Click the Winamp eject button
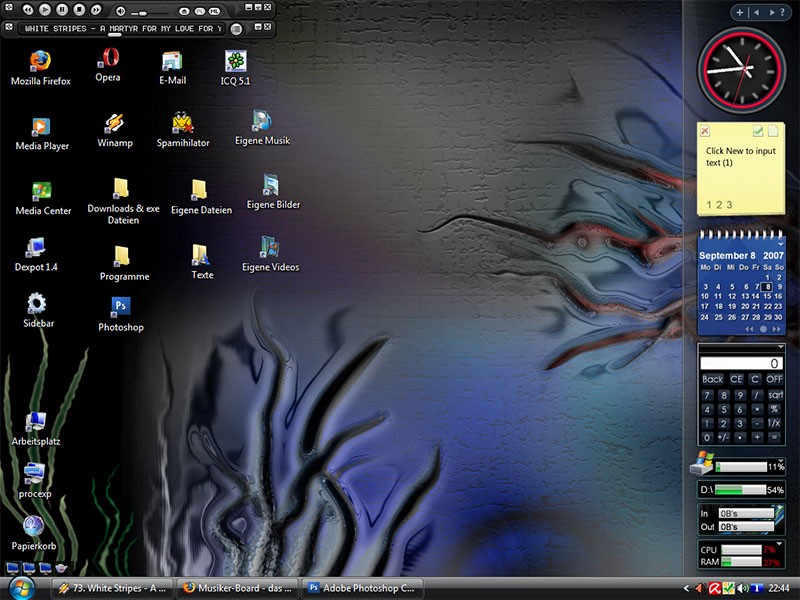This screenshot has width=800, height=600. click(184, 11)
